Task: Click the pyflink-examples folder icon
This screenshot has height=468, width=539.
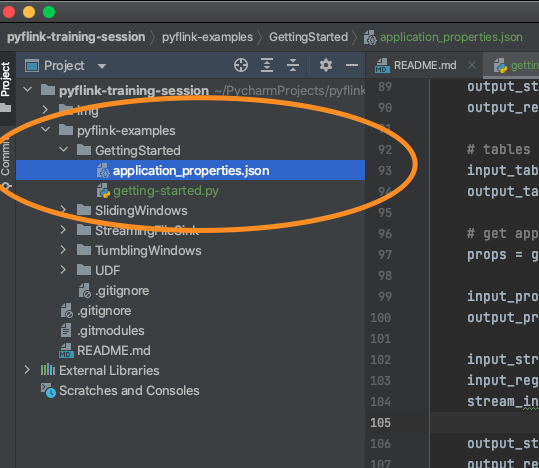Action: [66, 130]
